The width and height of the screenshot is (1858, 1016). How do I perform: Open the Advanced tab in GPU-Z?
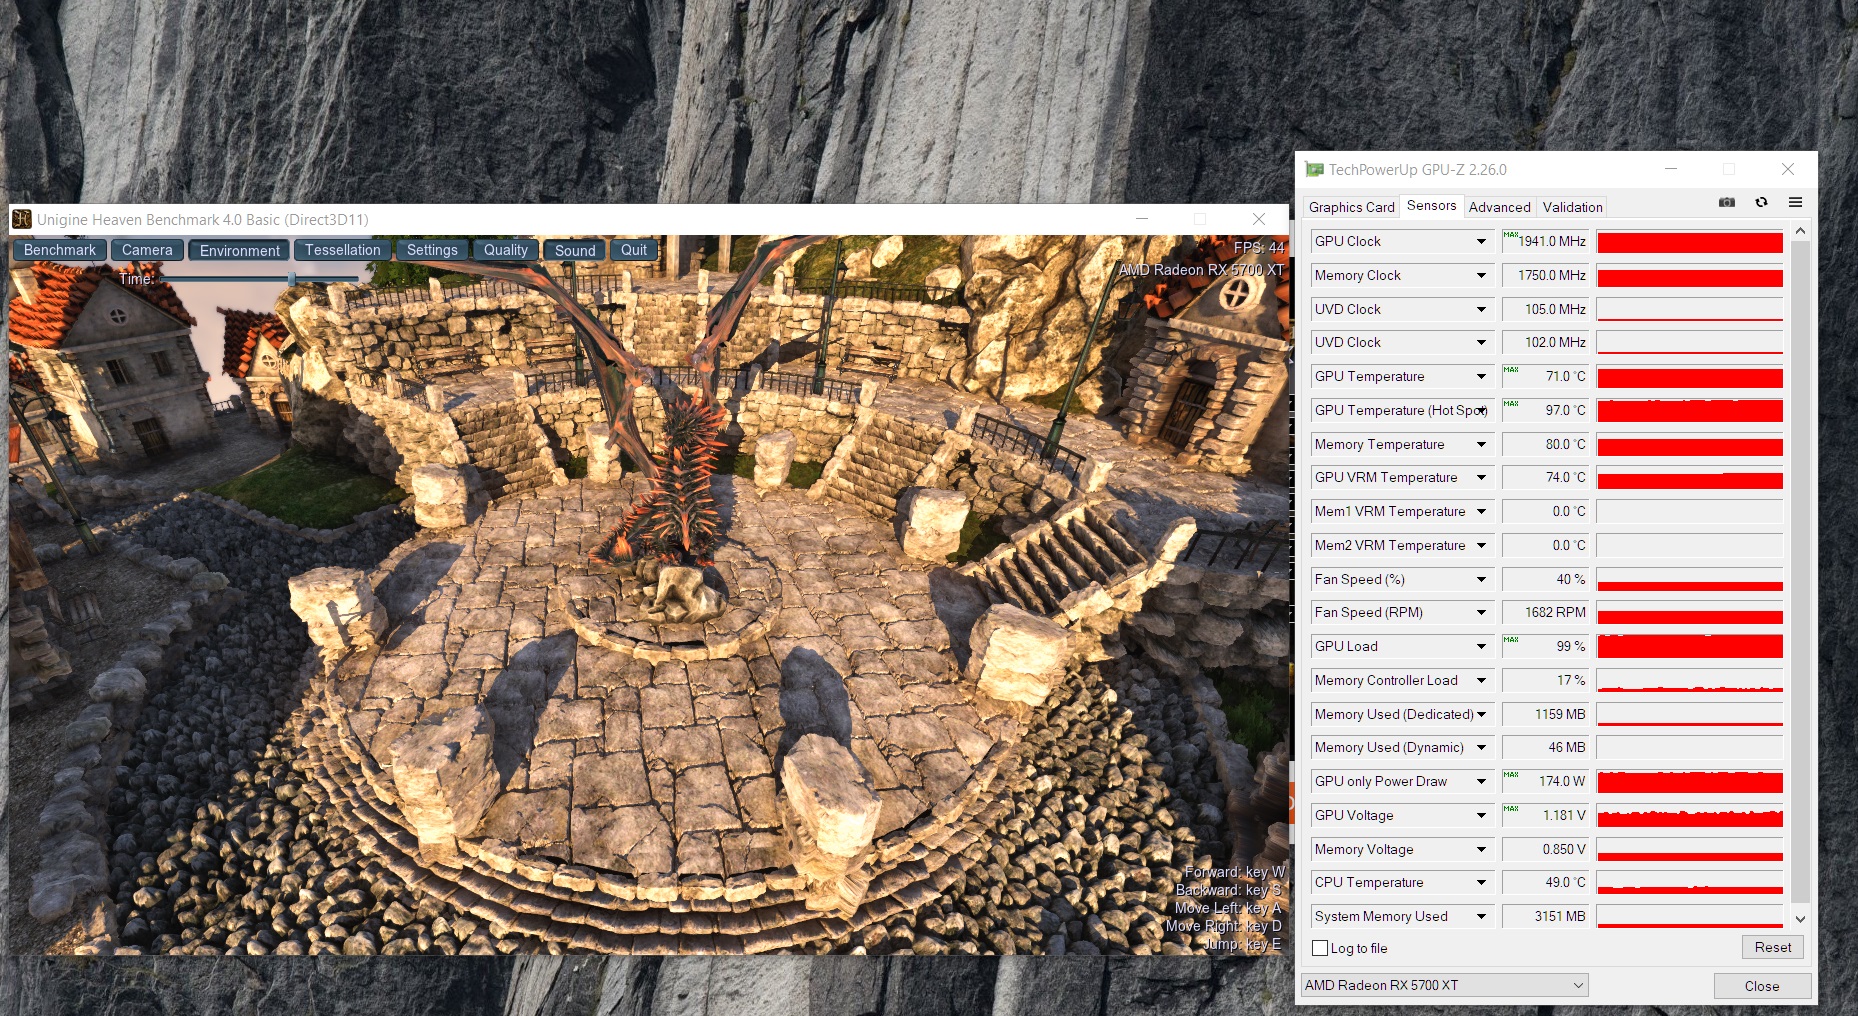pyautogui.click(x=1499, y=207)
